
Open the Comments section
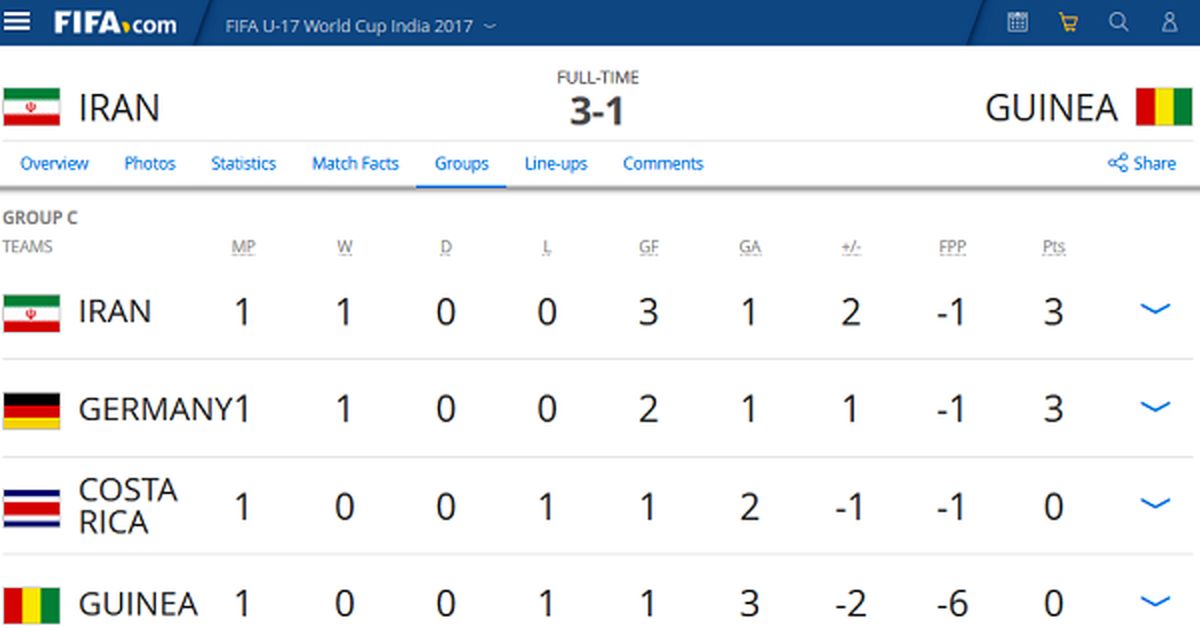tap(663, 163)
